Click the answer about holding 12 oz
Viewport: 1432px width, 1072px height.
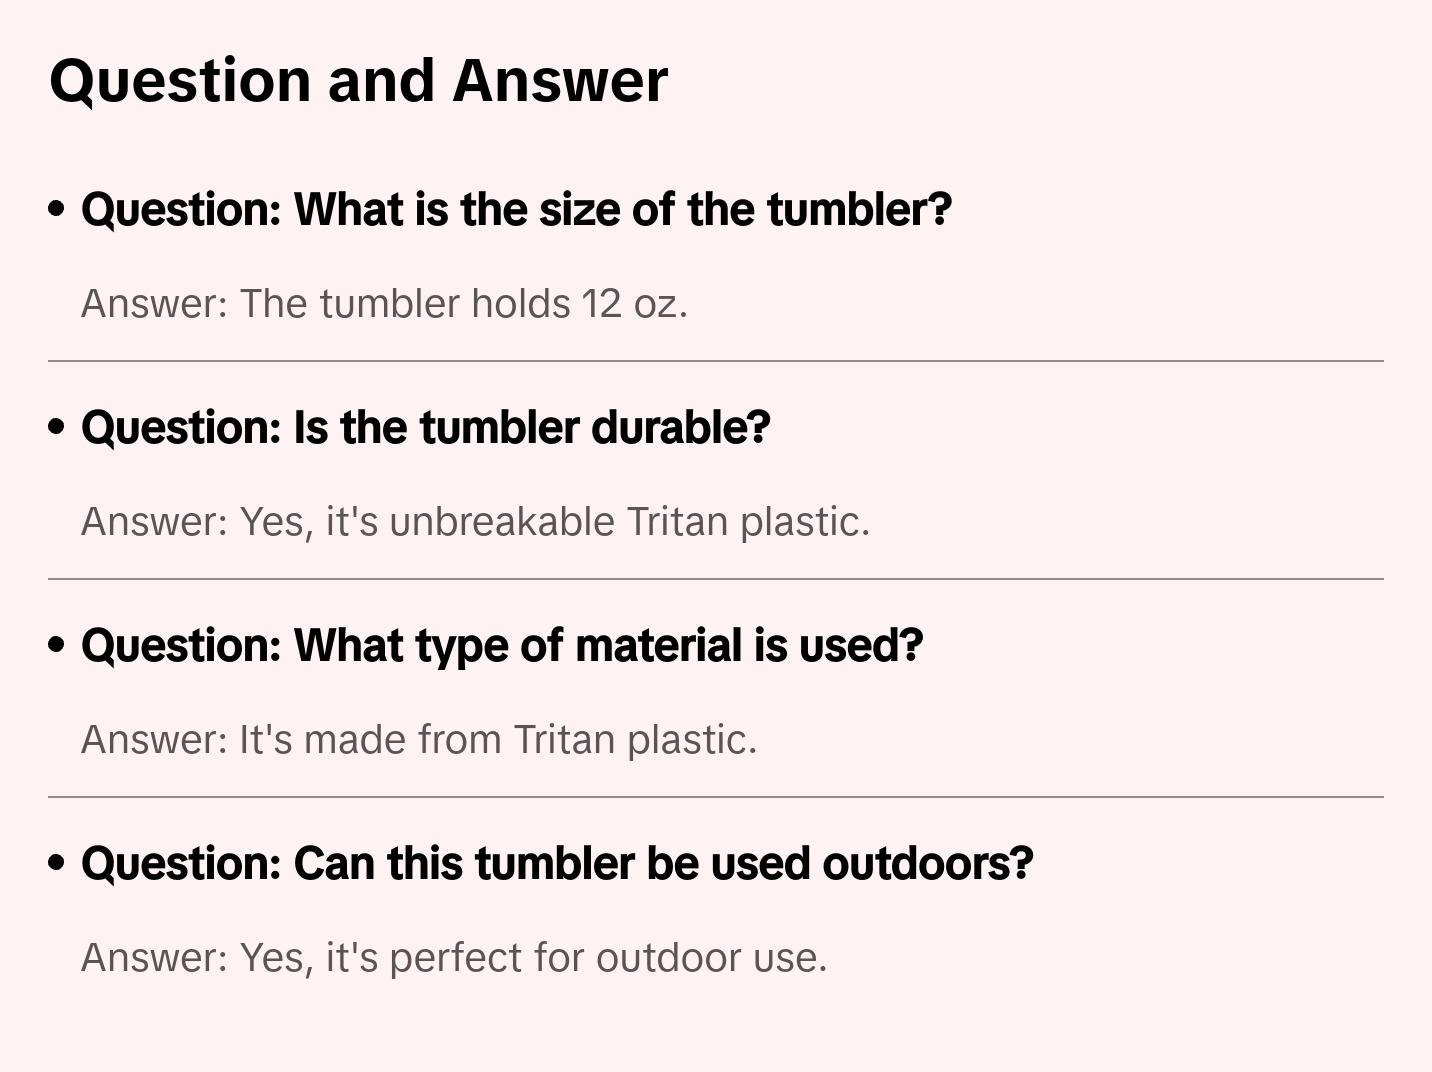pyautogui.click(x=384, y=303)
